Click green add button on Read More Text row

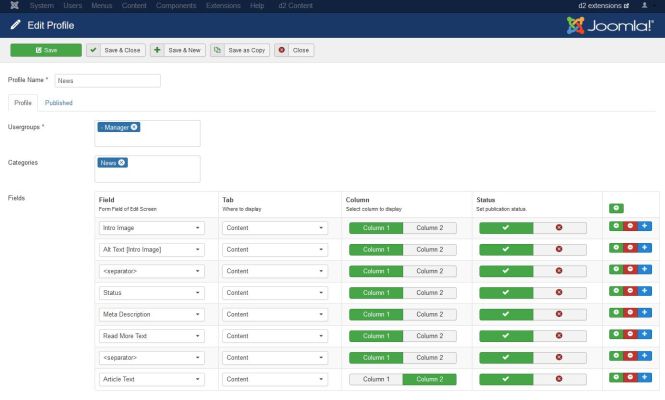tap(616, 334)
